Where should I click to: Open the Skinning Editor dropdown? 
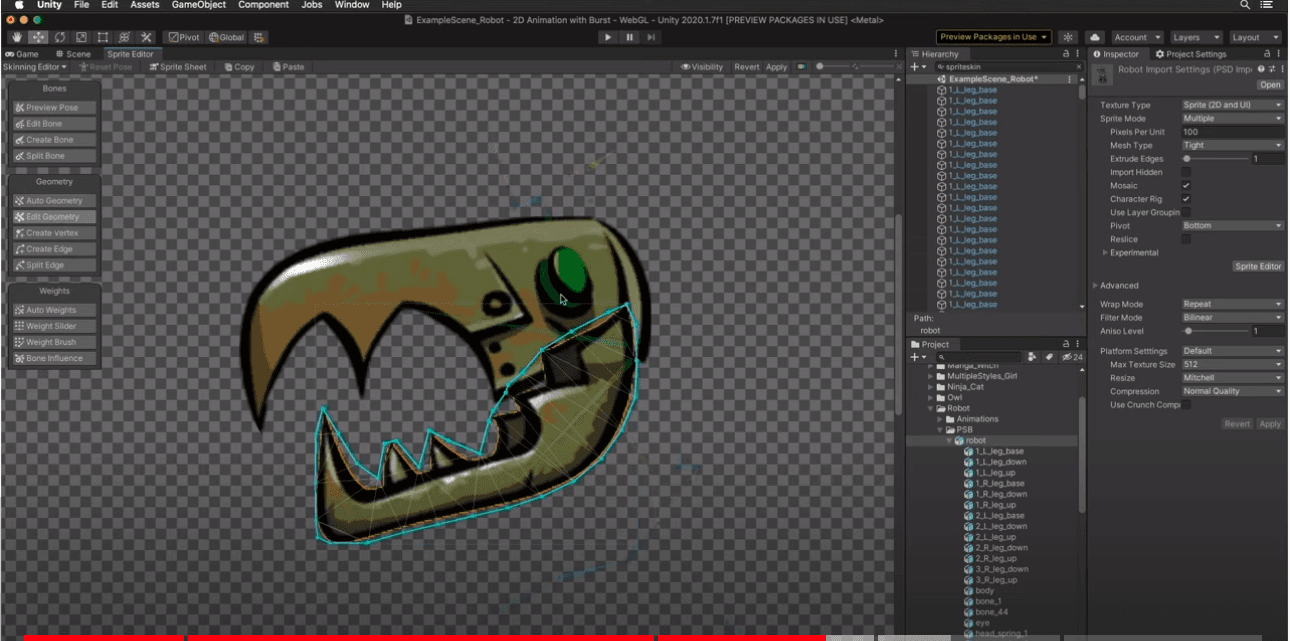pos(35,67)
